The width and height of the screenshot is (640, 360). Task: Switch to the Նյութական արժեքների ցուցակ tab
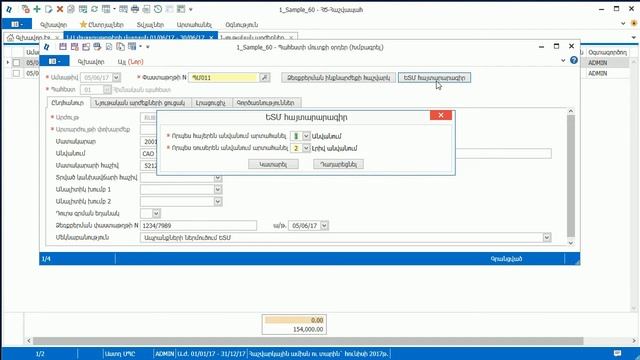(x=140, y=103)
